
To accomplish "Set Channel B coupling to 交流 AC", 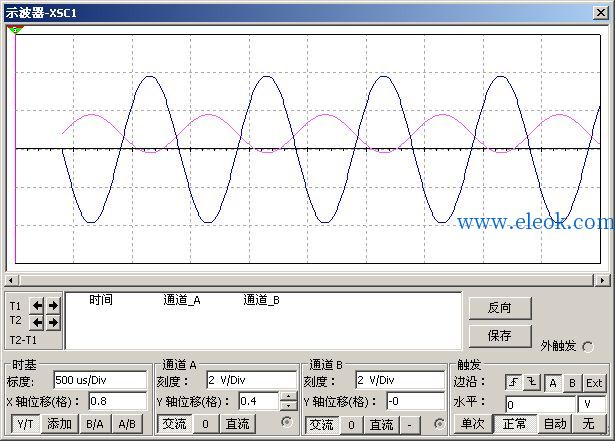I will pos(322,425).
